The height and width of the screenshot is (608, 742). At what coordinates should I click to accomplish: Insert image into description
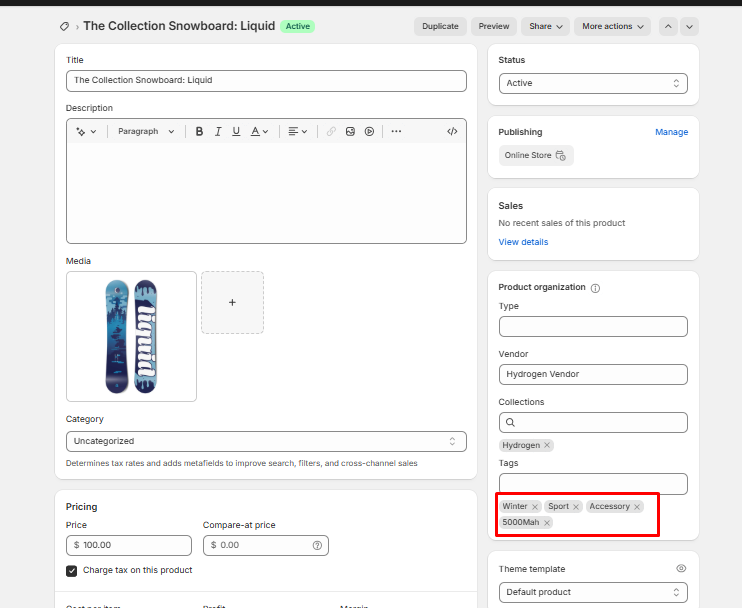[350, 132]
